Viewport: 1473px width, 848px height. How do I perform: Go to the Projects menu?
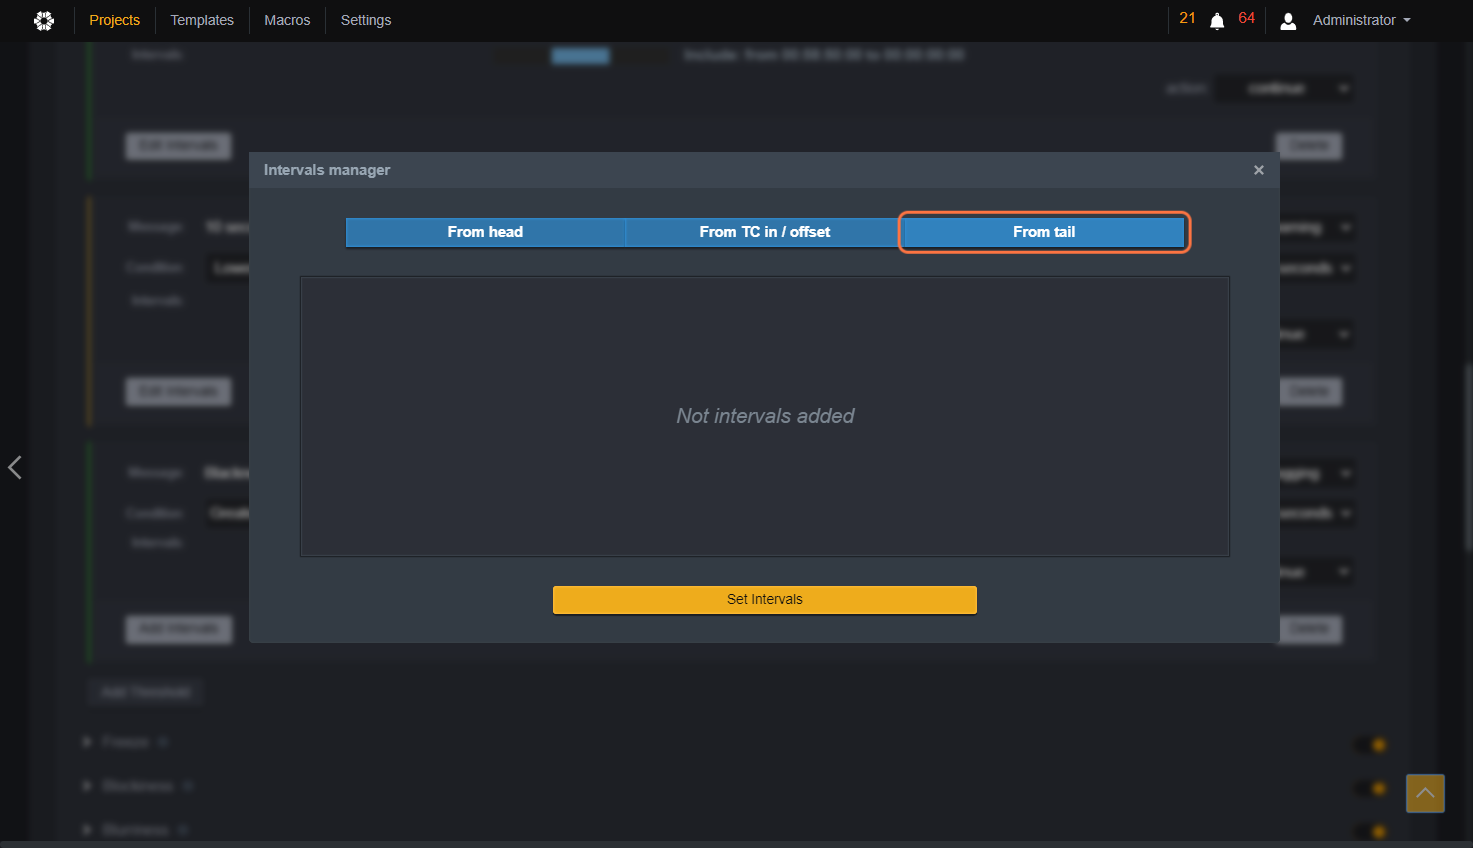click(x=115, y=20)
